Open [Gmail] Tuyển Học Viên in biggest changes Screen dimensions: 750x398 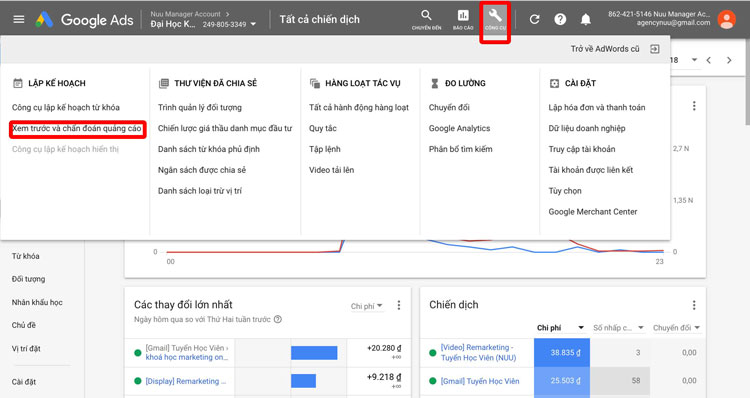pyautogui.click(x=187, y=353)
